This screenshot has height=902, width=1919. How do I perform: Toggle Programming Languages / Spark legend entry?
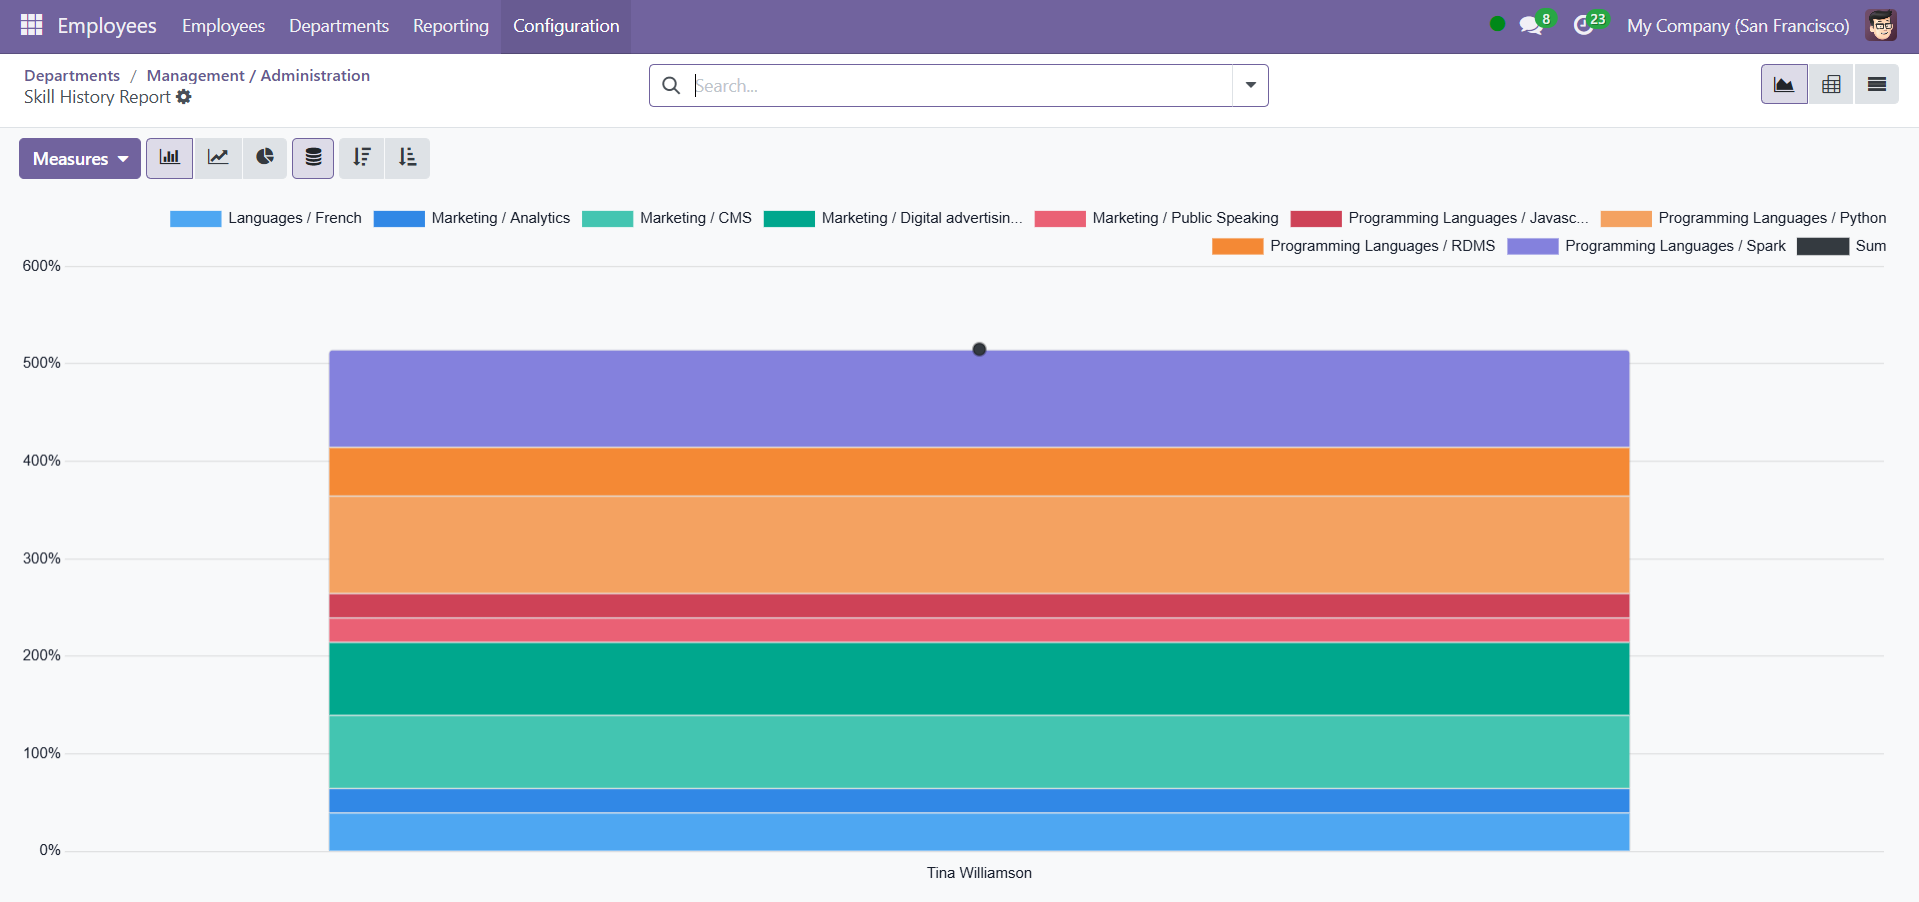click(1647, 246)
